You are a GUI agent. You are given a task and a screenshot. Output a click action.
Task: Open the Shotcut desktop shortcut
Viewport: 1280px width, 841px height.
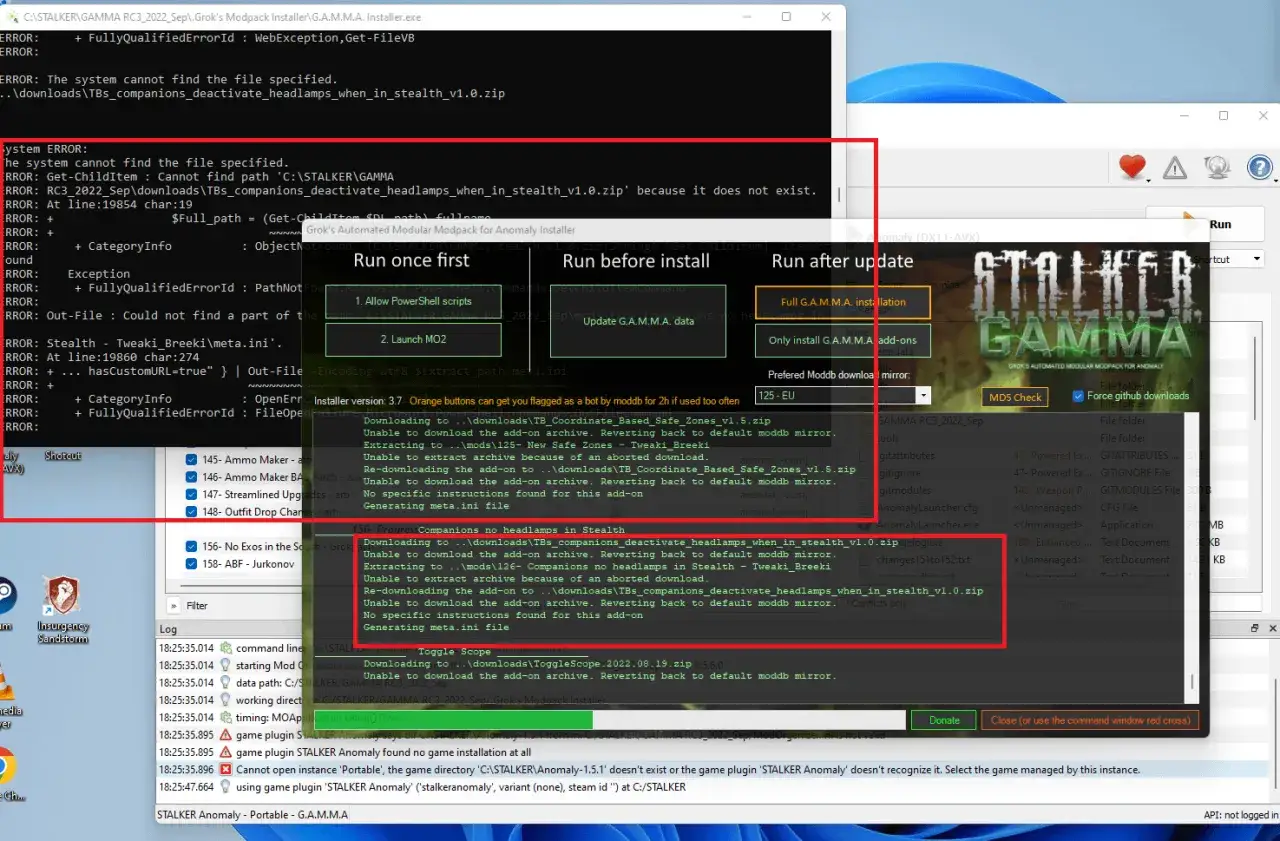[62, 455]
